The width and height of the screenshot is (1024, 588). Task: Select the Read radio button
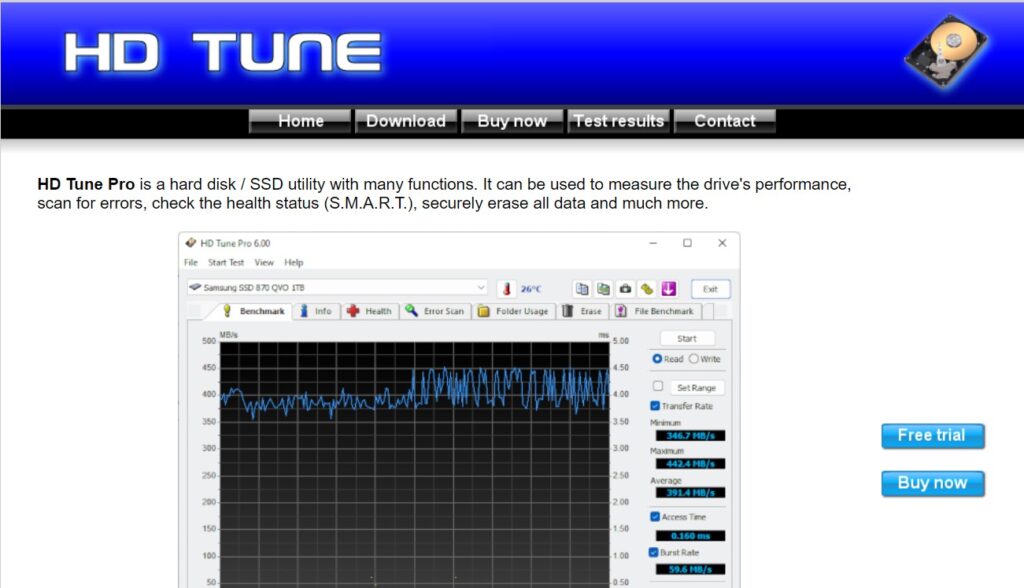[x=657, y=359]
